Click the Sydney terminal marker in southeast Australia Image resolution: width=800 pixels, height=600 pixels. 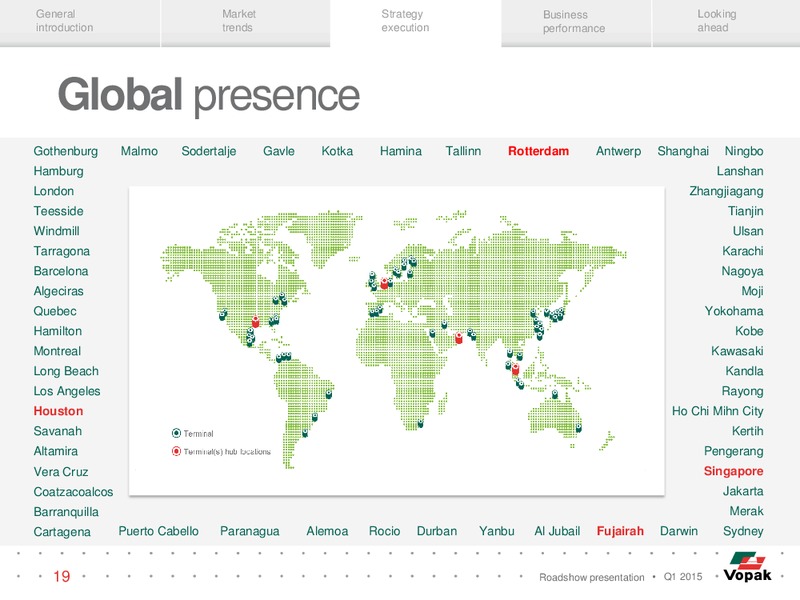[x=579, y=428]
